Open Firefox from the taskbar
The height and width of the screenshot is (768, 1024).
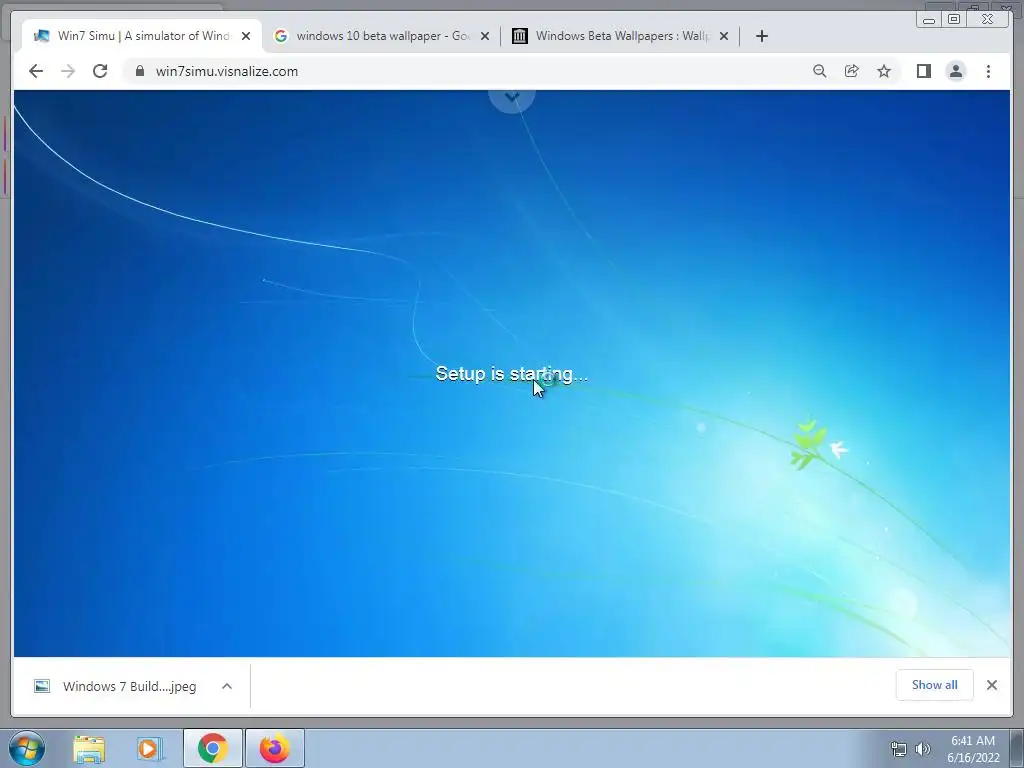pos(275,748)
